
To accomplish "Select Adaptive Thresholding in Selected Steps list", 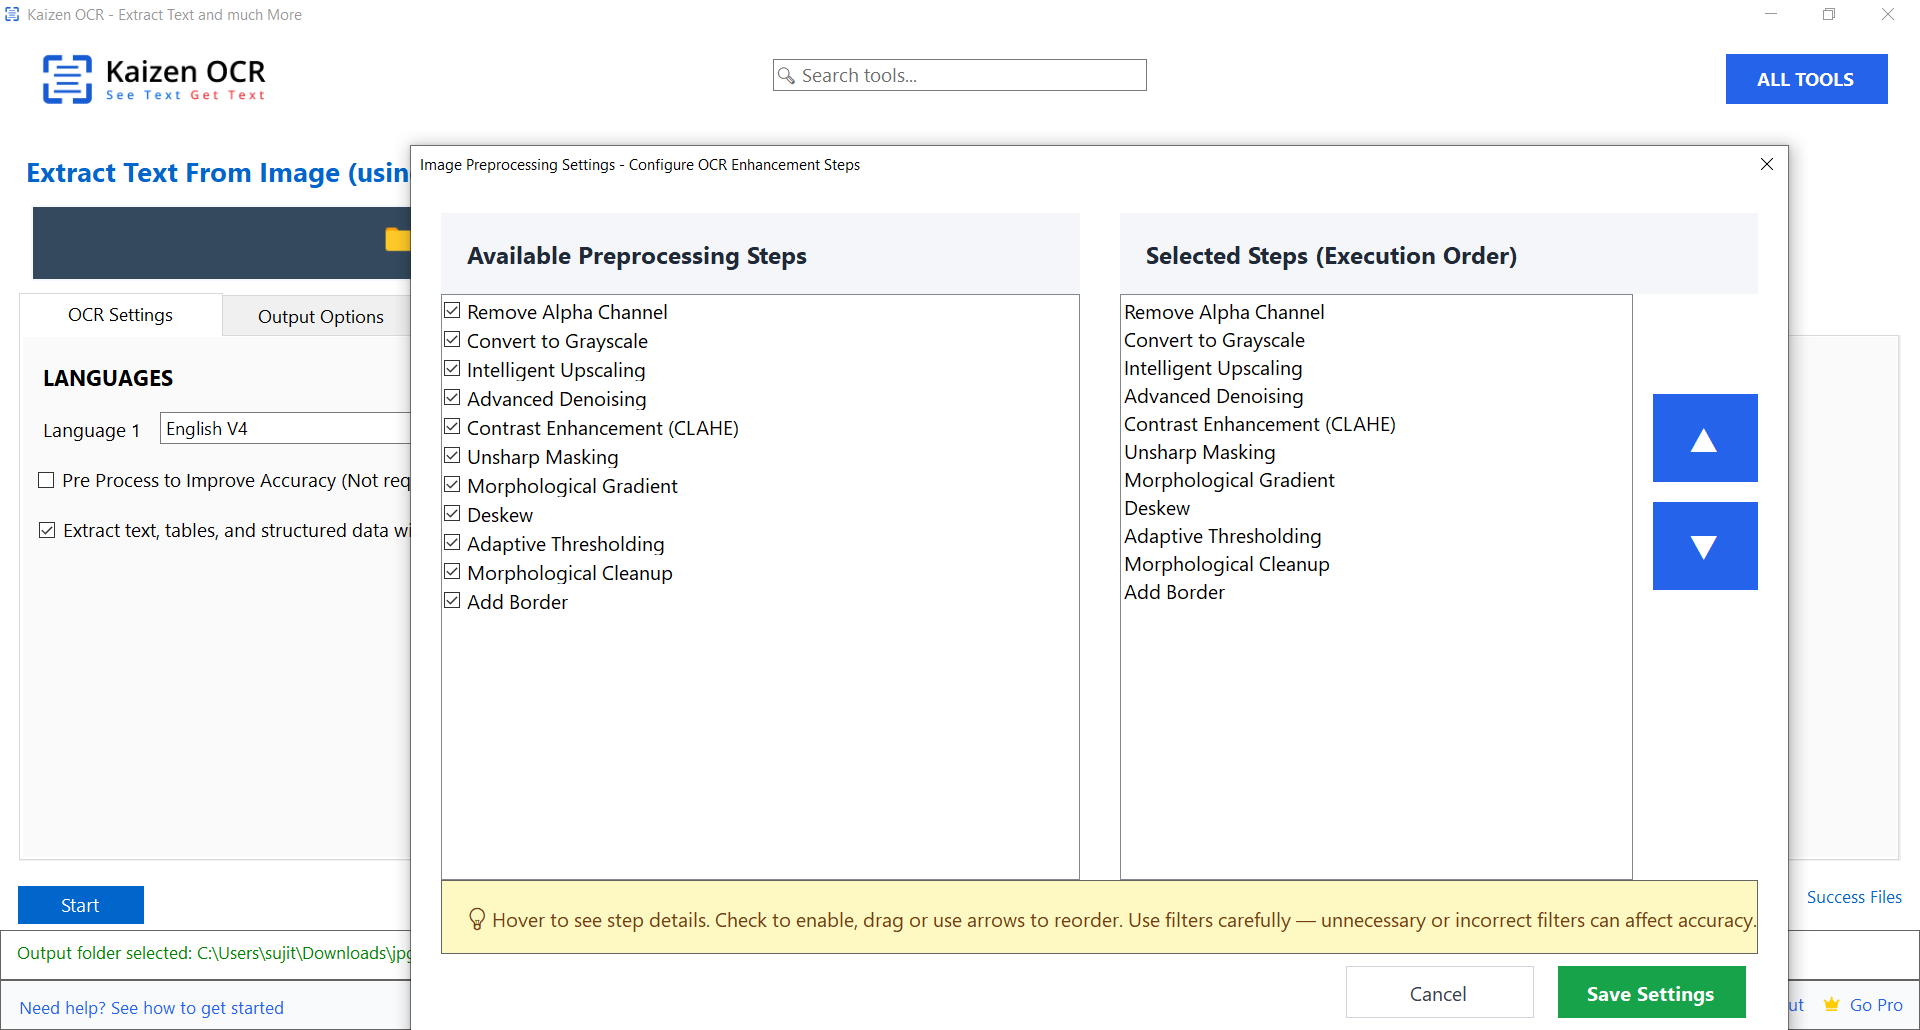I will [x=1222, y=536].
